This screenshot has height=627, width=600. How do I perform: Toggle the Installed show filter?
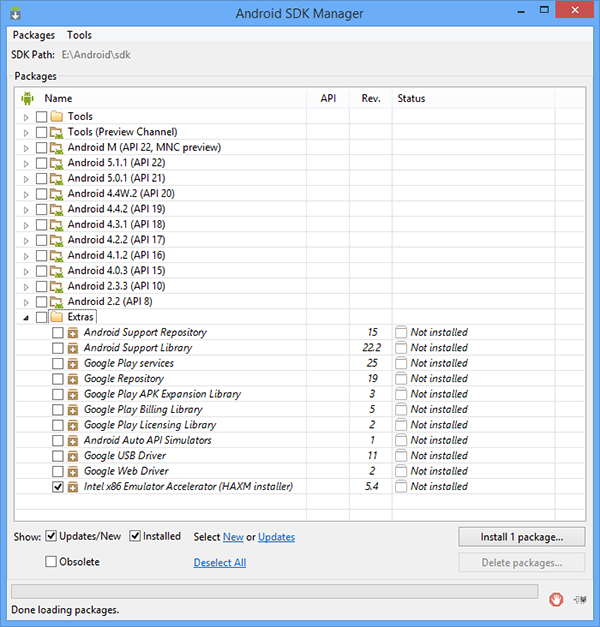[x=135, y=536]
